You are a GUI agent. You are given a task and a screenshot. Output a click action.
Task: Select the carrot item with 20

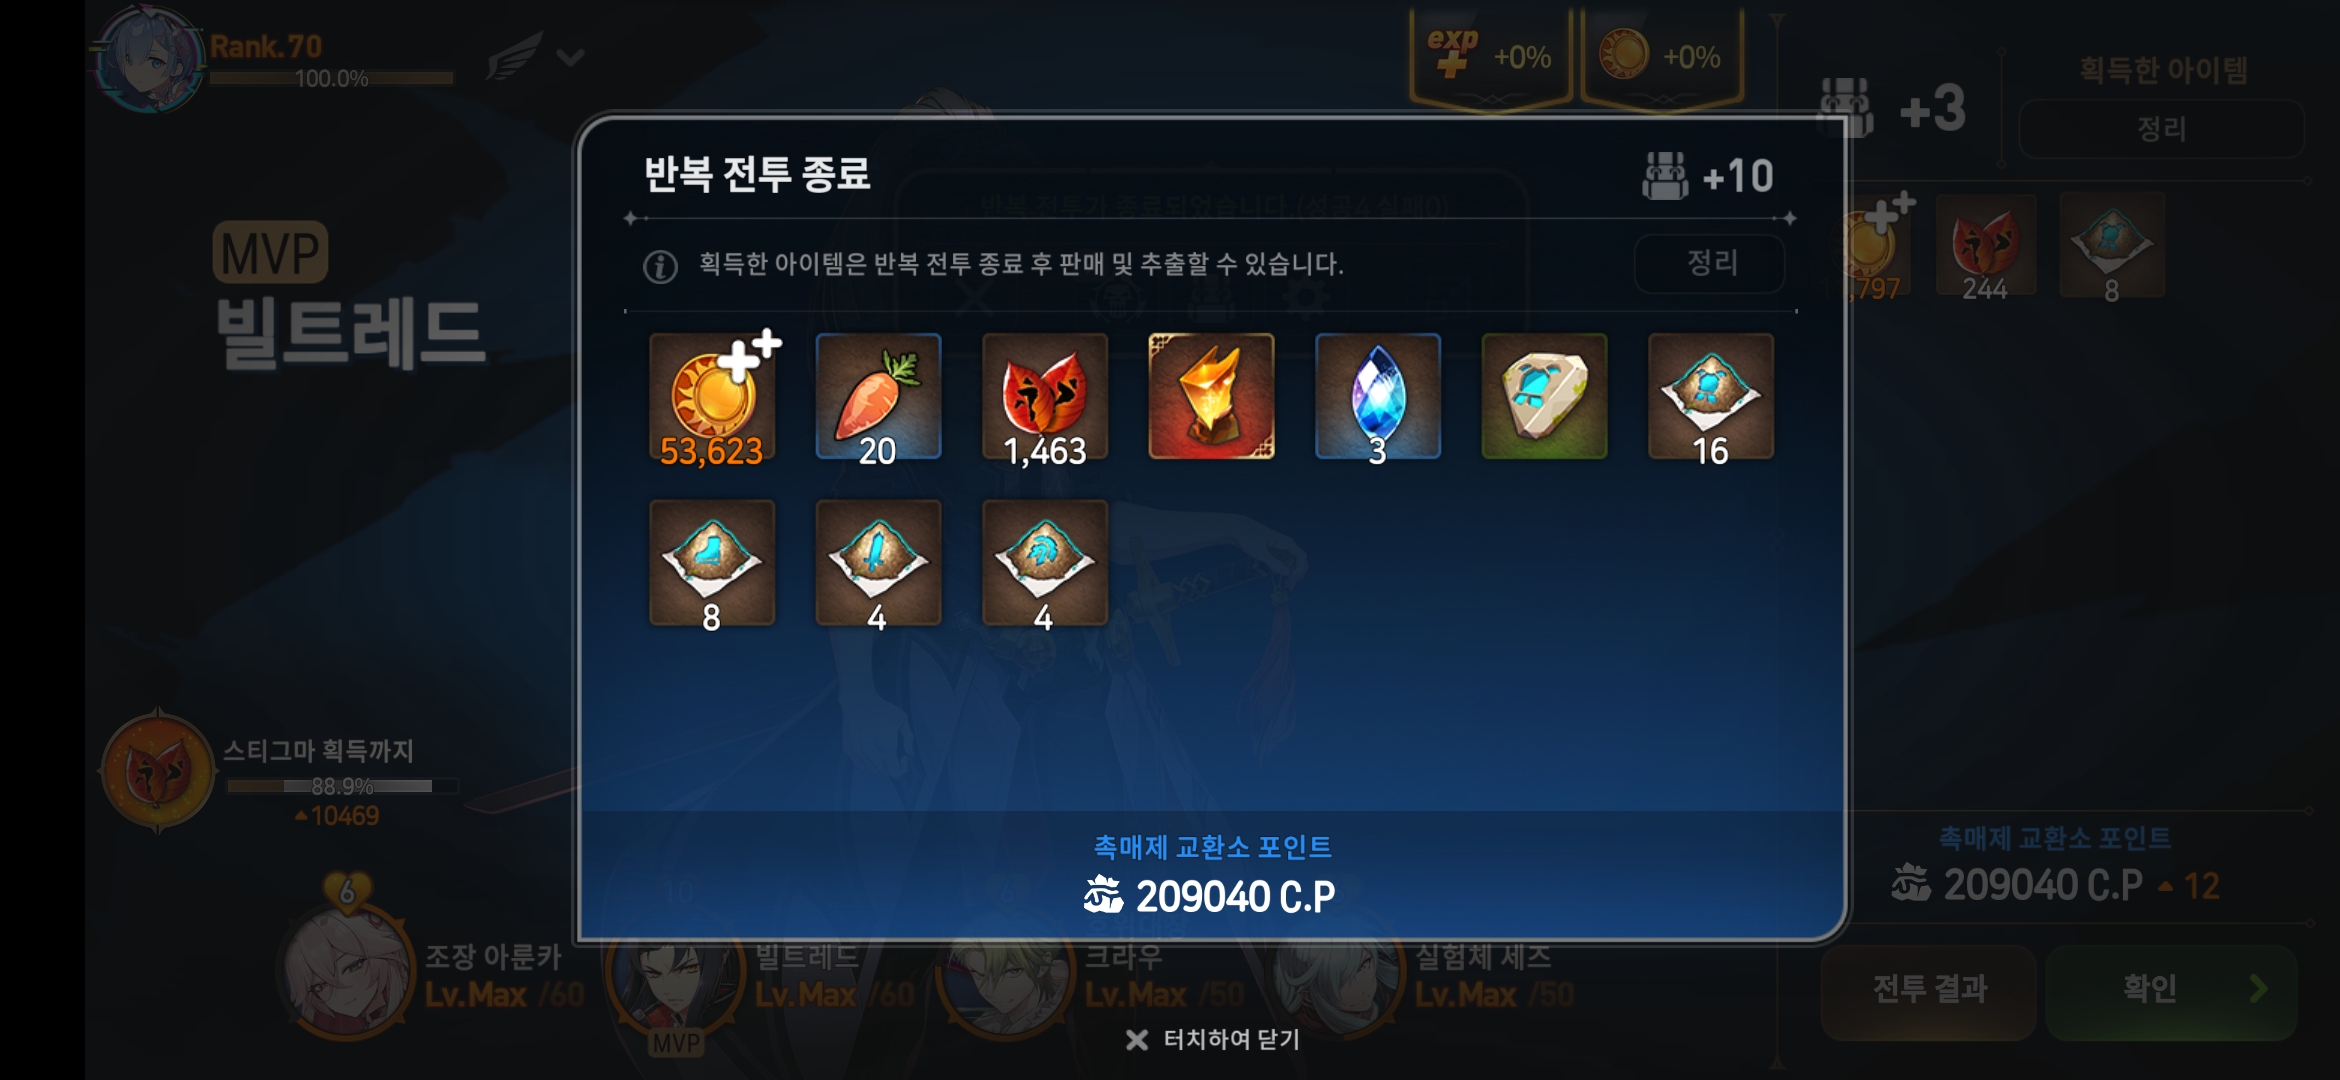pyautogui.click(x=878, y=397)
